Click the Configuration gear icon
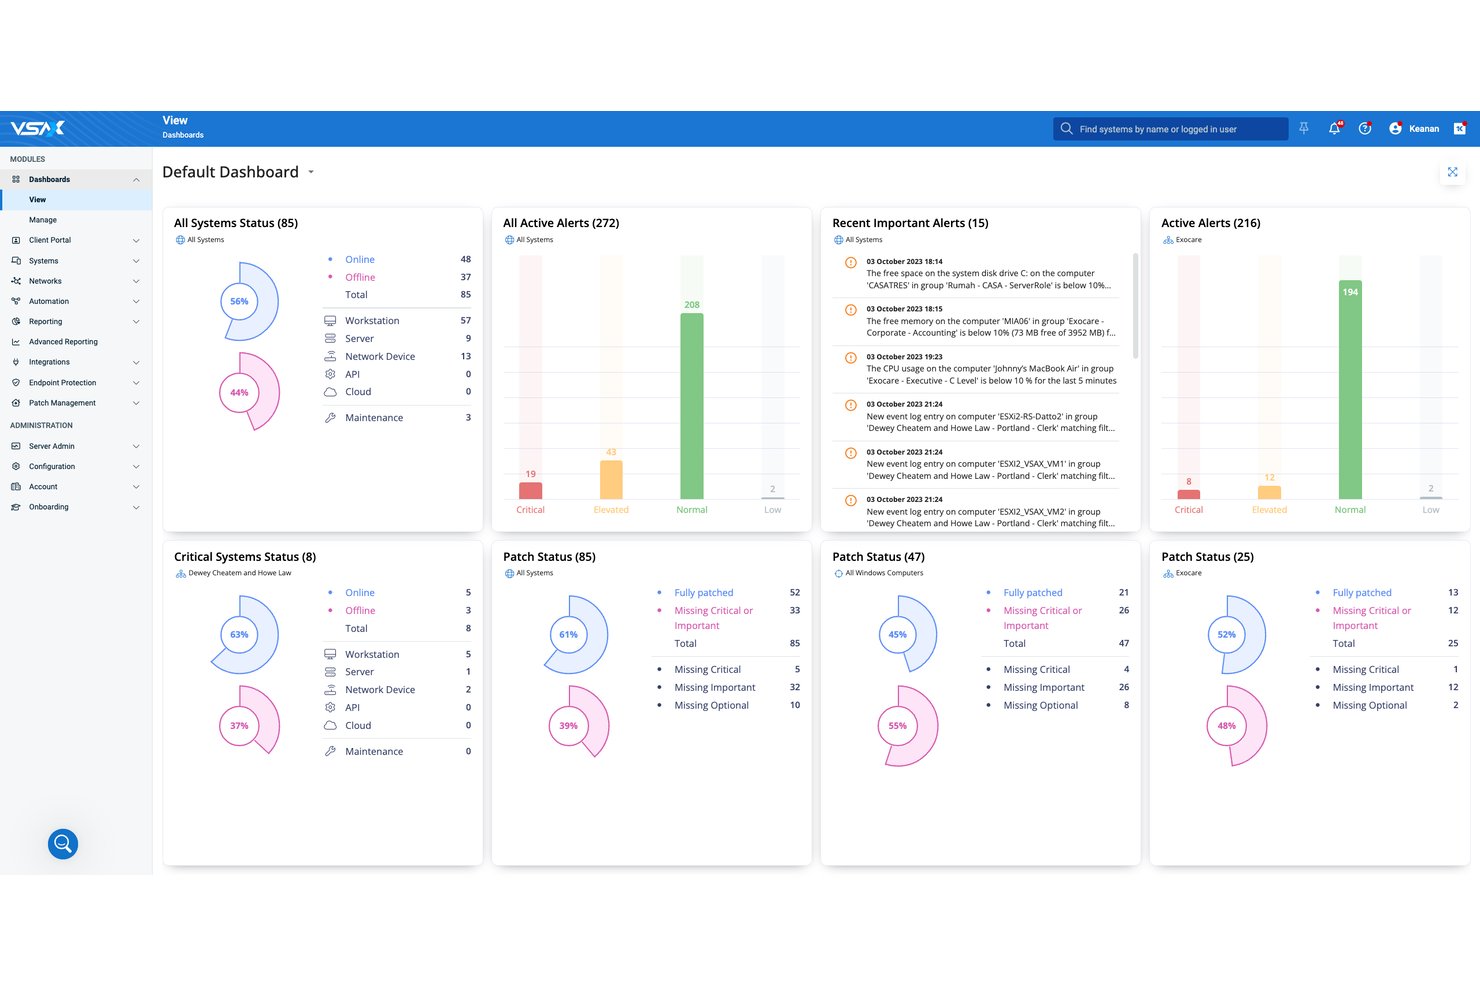This screenshot has width=1480, height=987. pyautogui.click(x=16, y=466)
